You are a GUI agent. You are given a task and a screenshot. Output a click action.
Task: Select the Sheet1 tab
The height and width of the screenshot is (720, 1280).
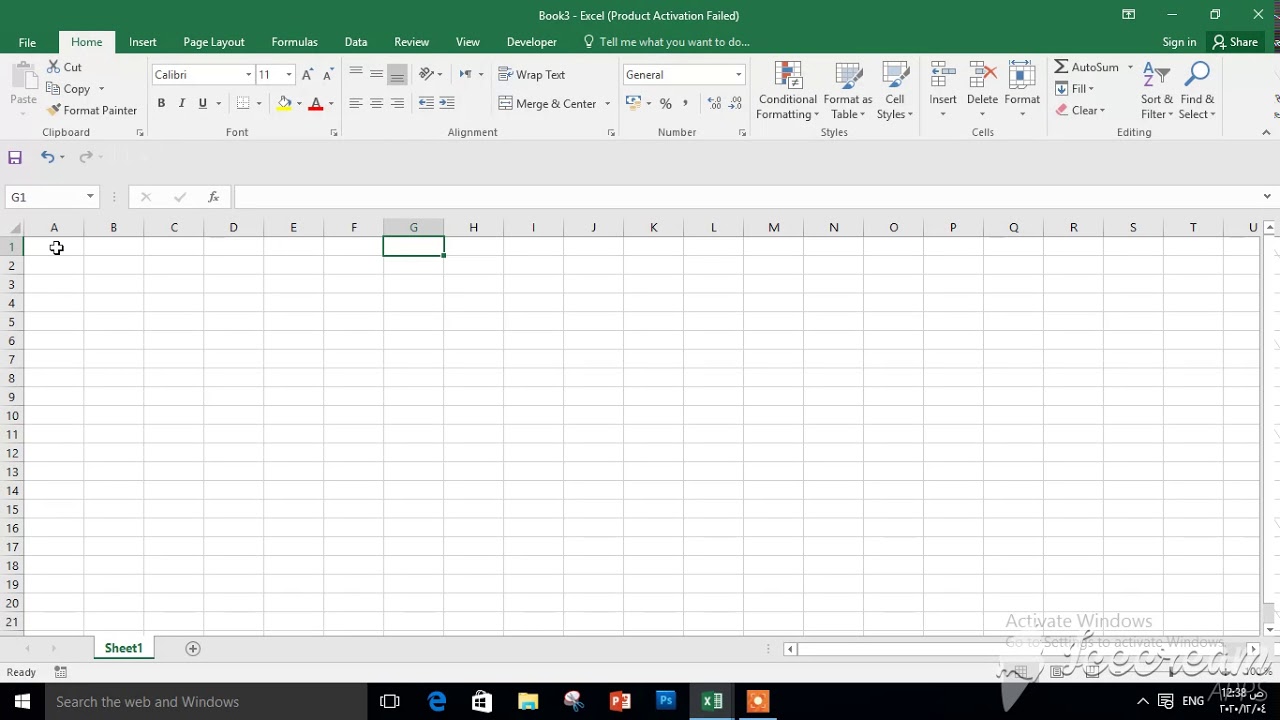pos(123,648)
